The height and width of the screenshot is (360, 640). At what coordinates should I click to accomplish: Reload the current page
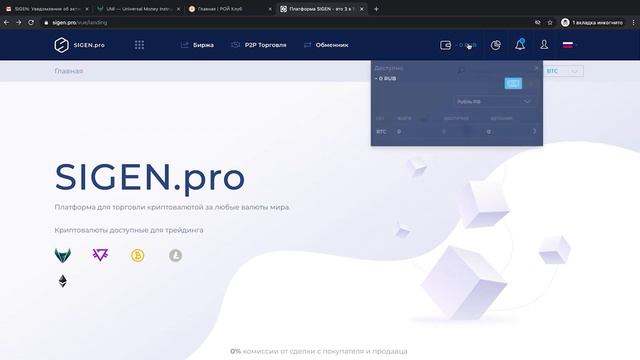pos(31,22)
